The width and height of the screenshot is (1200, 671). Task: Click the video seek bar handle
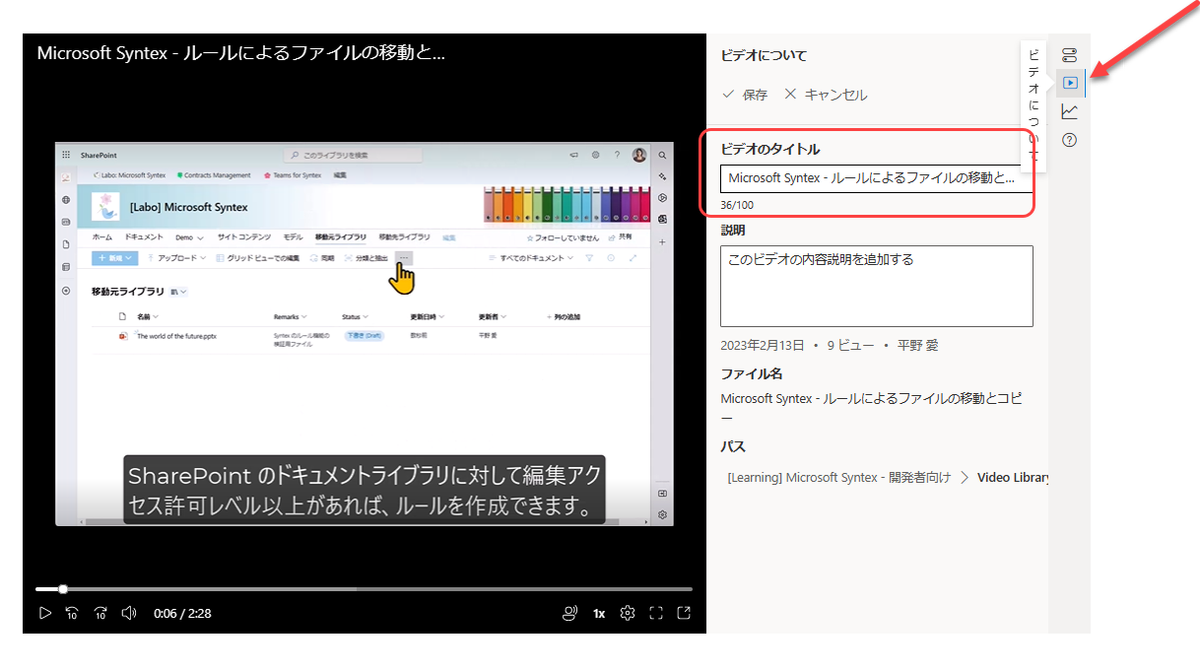pyautogui.click(x=63, y=589)
